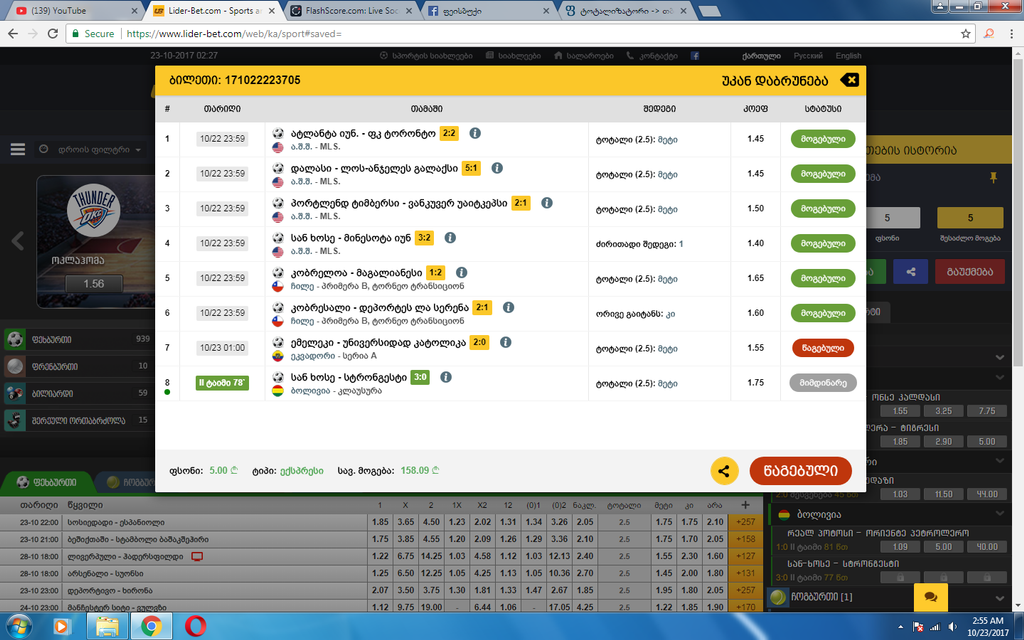Switch language to Русский

coord(808,56)
